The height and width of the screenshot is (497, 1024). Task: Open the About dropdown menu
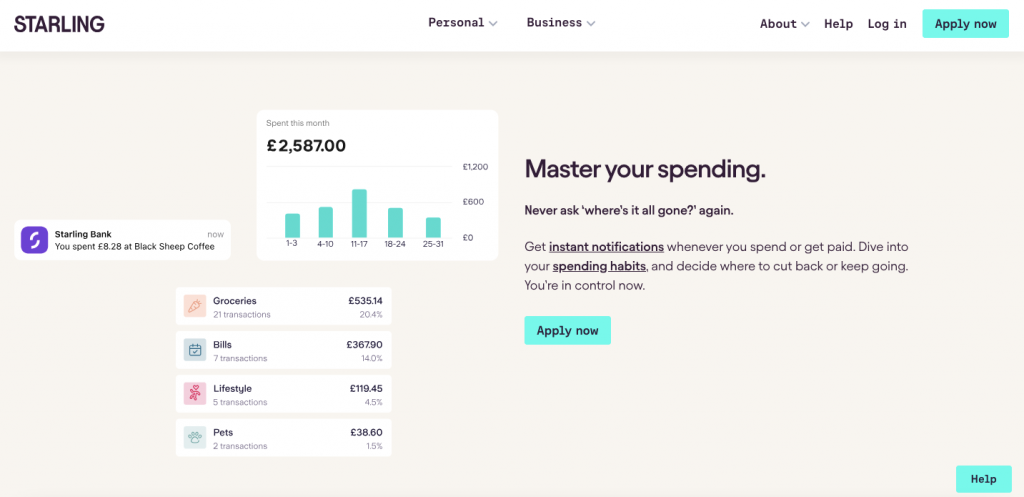(x=784, y=24)
